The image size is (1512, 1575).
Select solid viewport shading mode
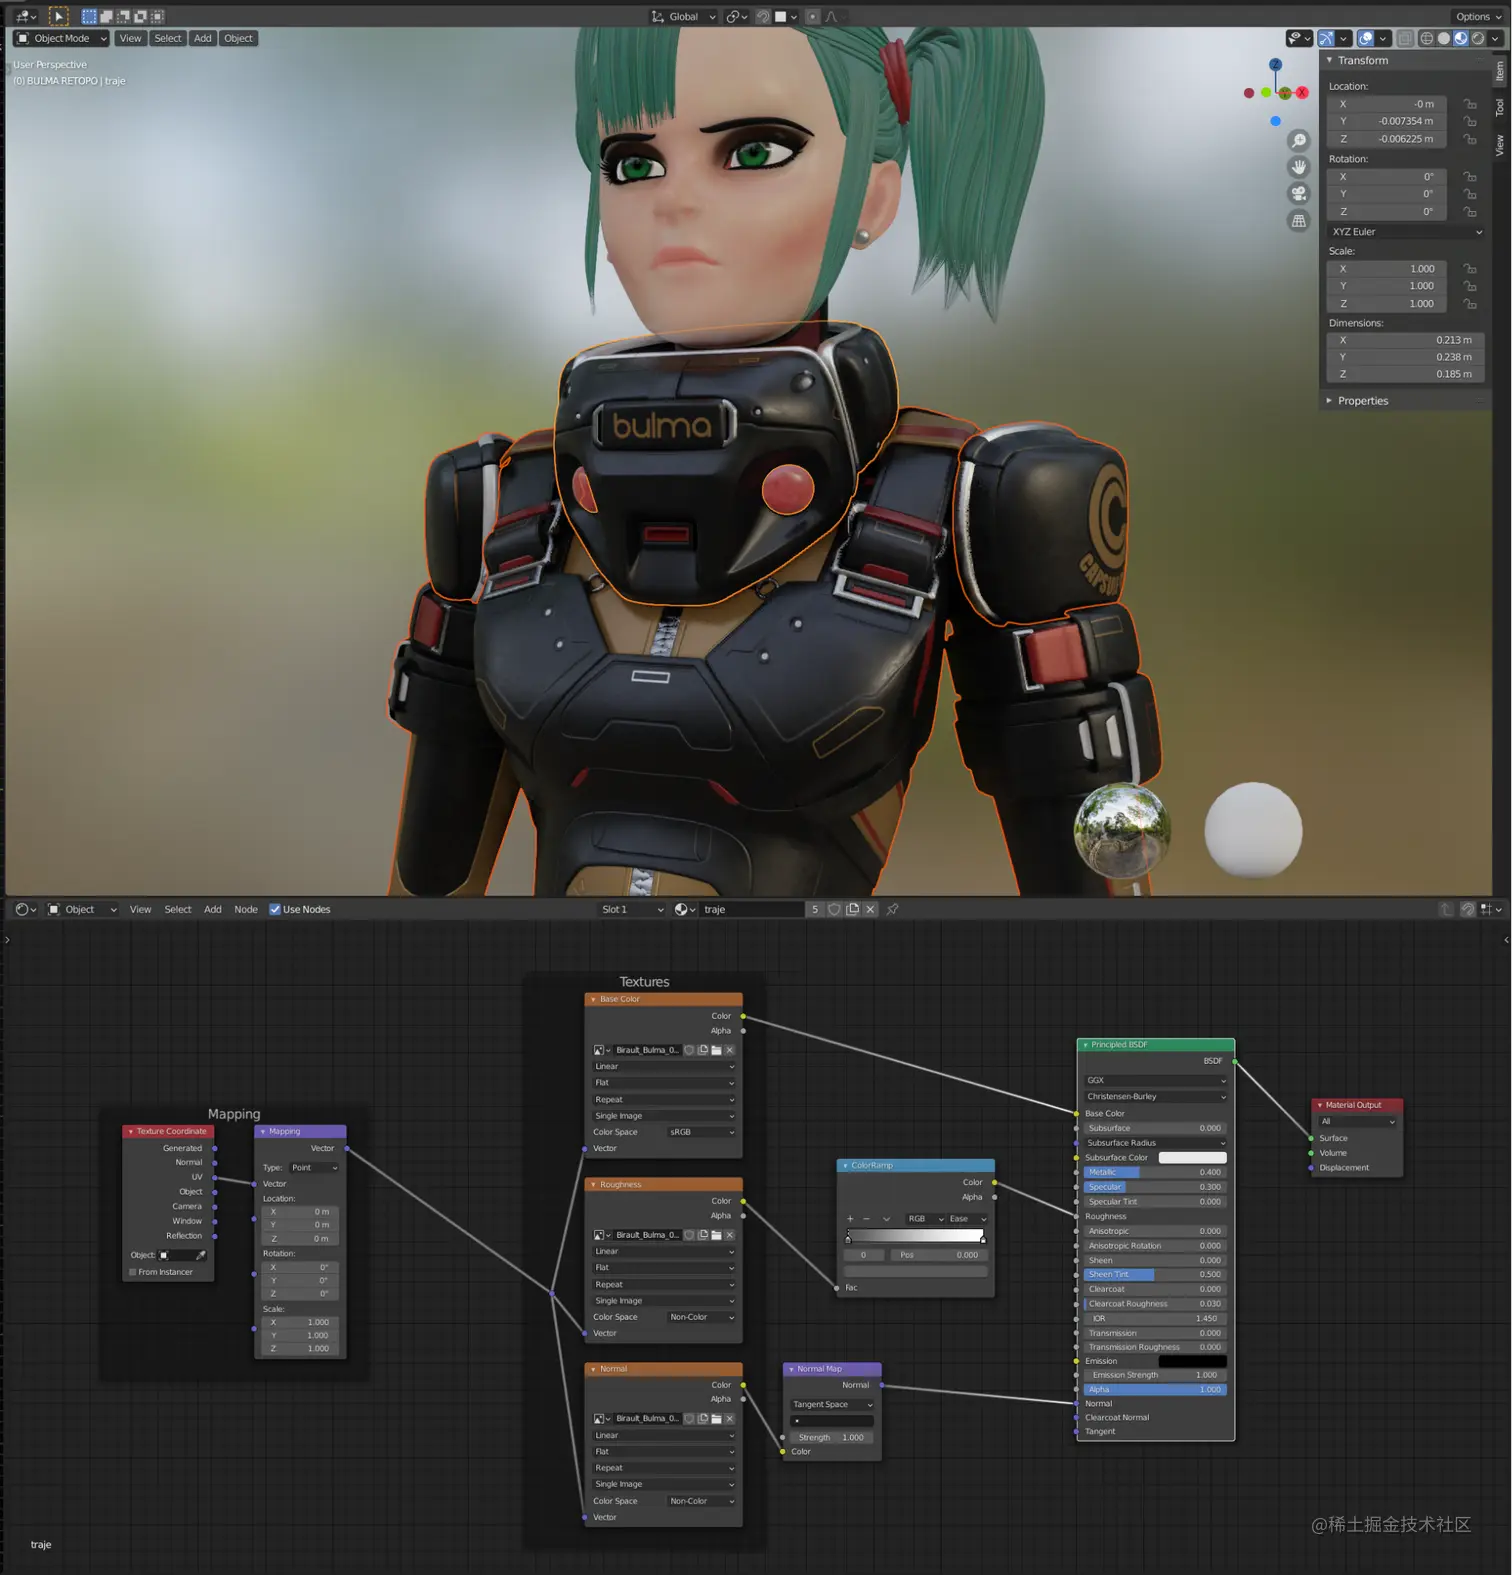coord(1444,38)
